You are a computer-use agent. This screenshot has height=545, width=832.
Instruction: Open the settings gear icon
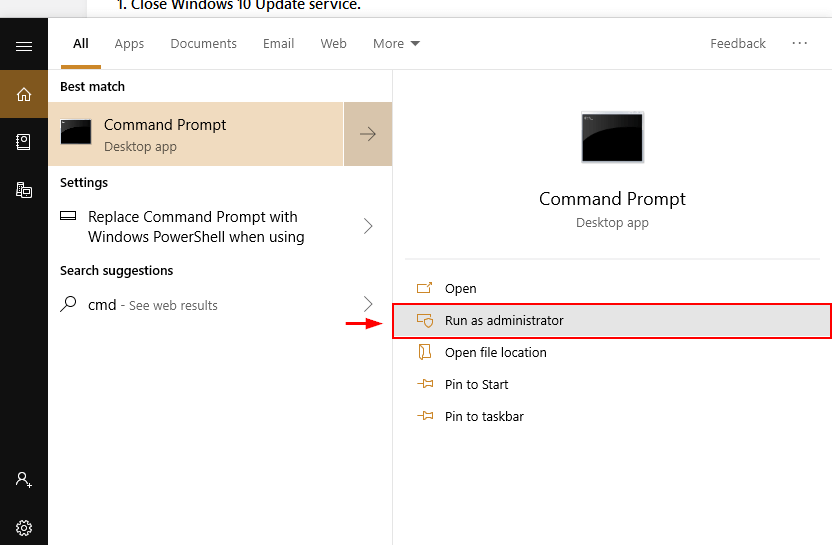tap(24, 528)
